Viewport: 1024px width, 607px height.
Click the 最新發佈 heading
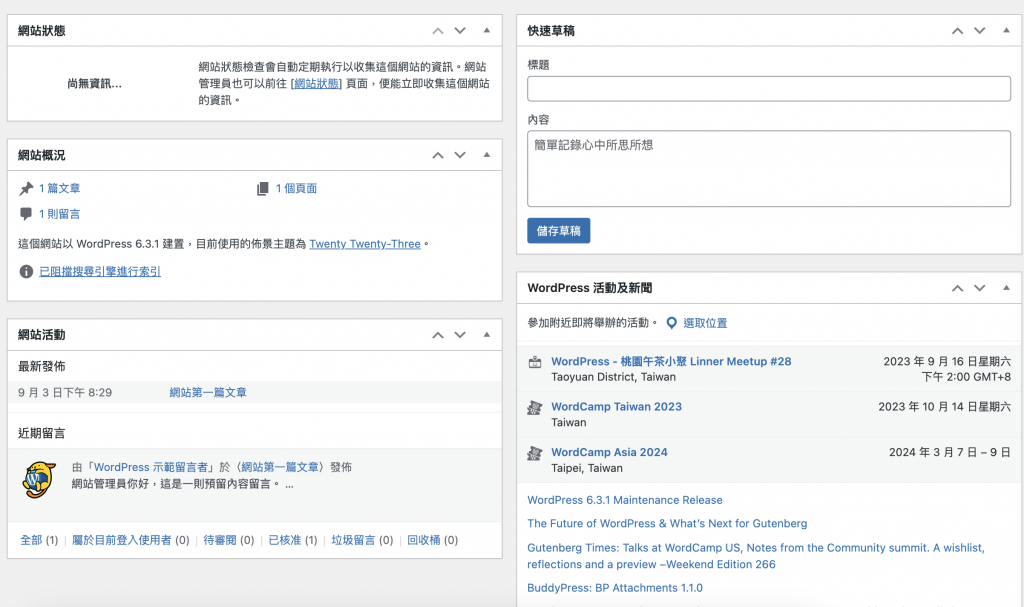(x=42, y=366)
